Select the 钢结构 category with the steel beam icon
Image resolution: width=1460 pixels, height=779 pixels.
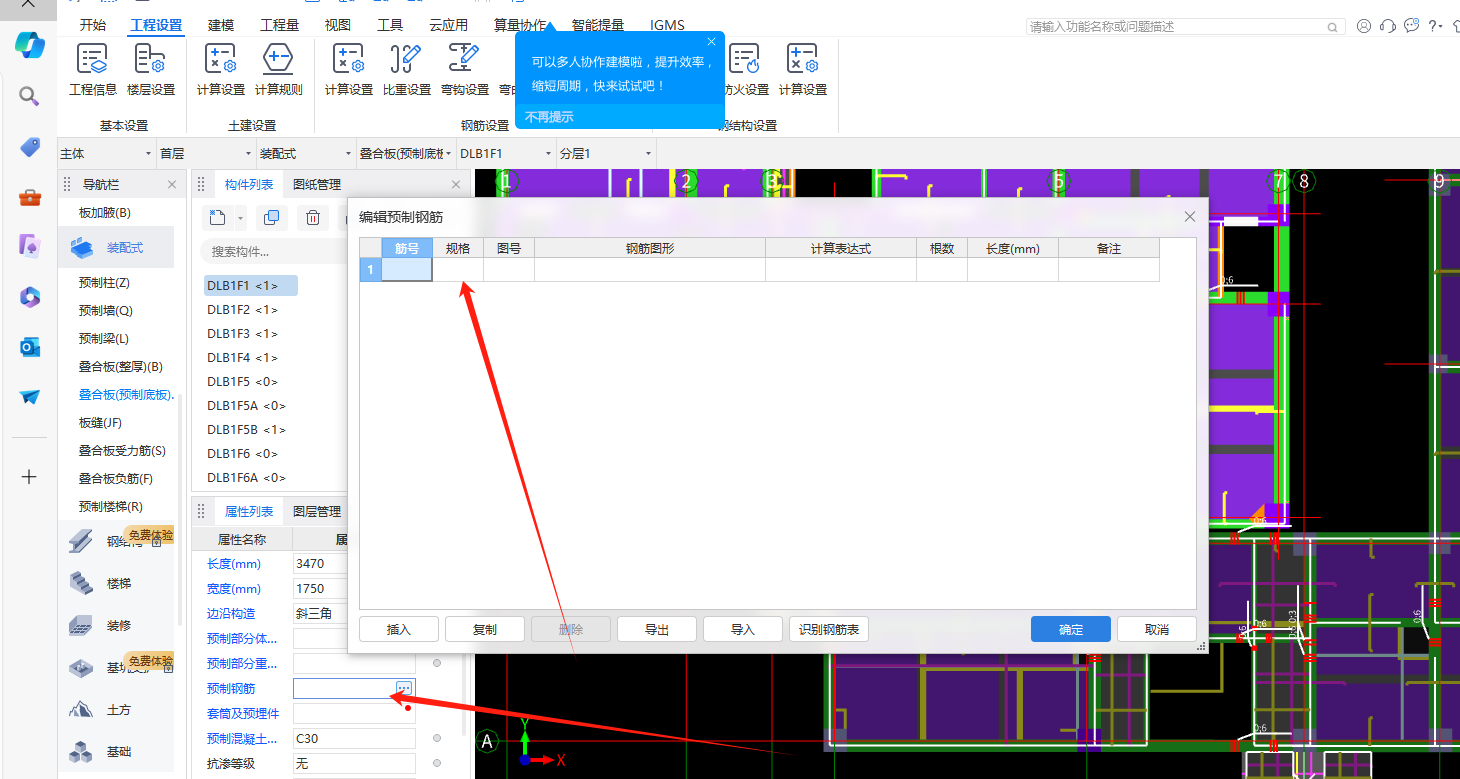(115, 541)
